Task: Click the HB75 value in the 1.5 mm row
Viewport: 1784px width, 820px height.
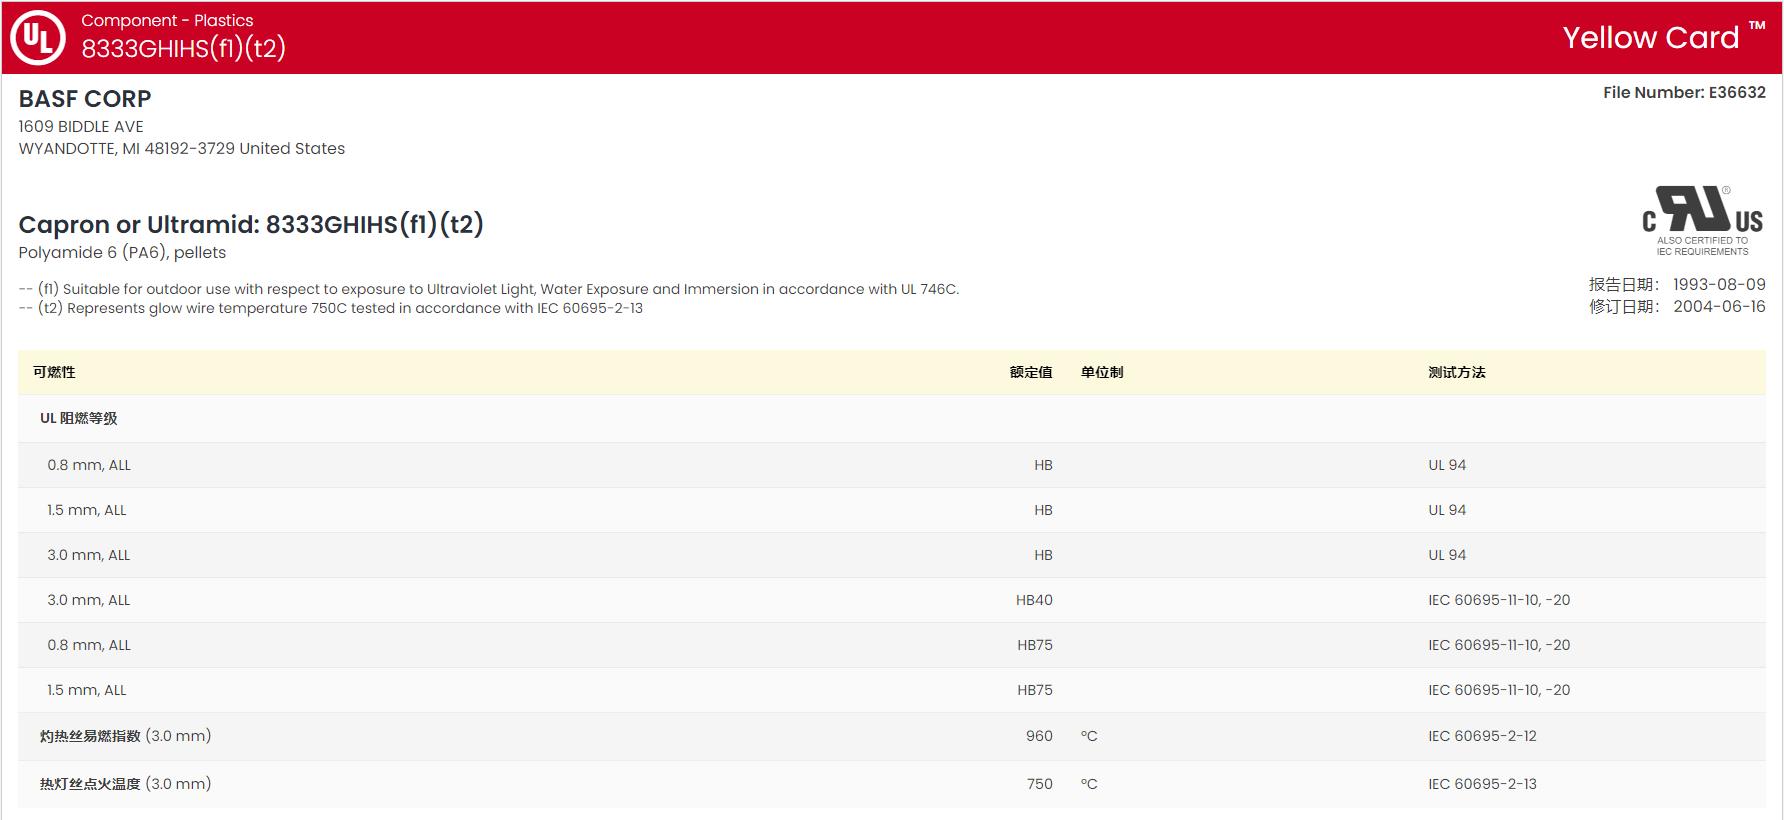Action: click(x=1035, y=690)
